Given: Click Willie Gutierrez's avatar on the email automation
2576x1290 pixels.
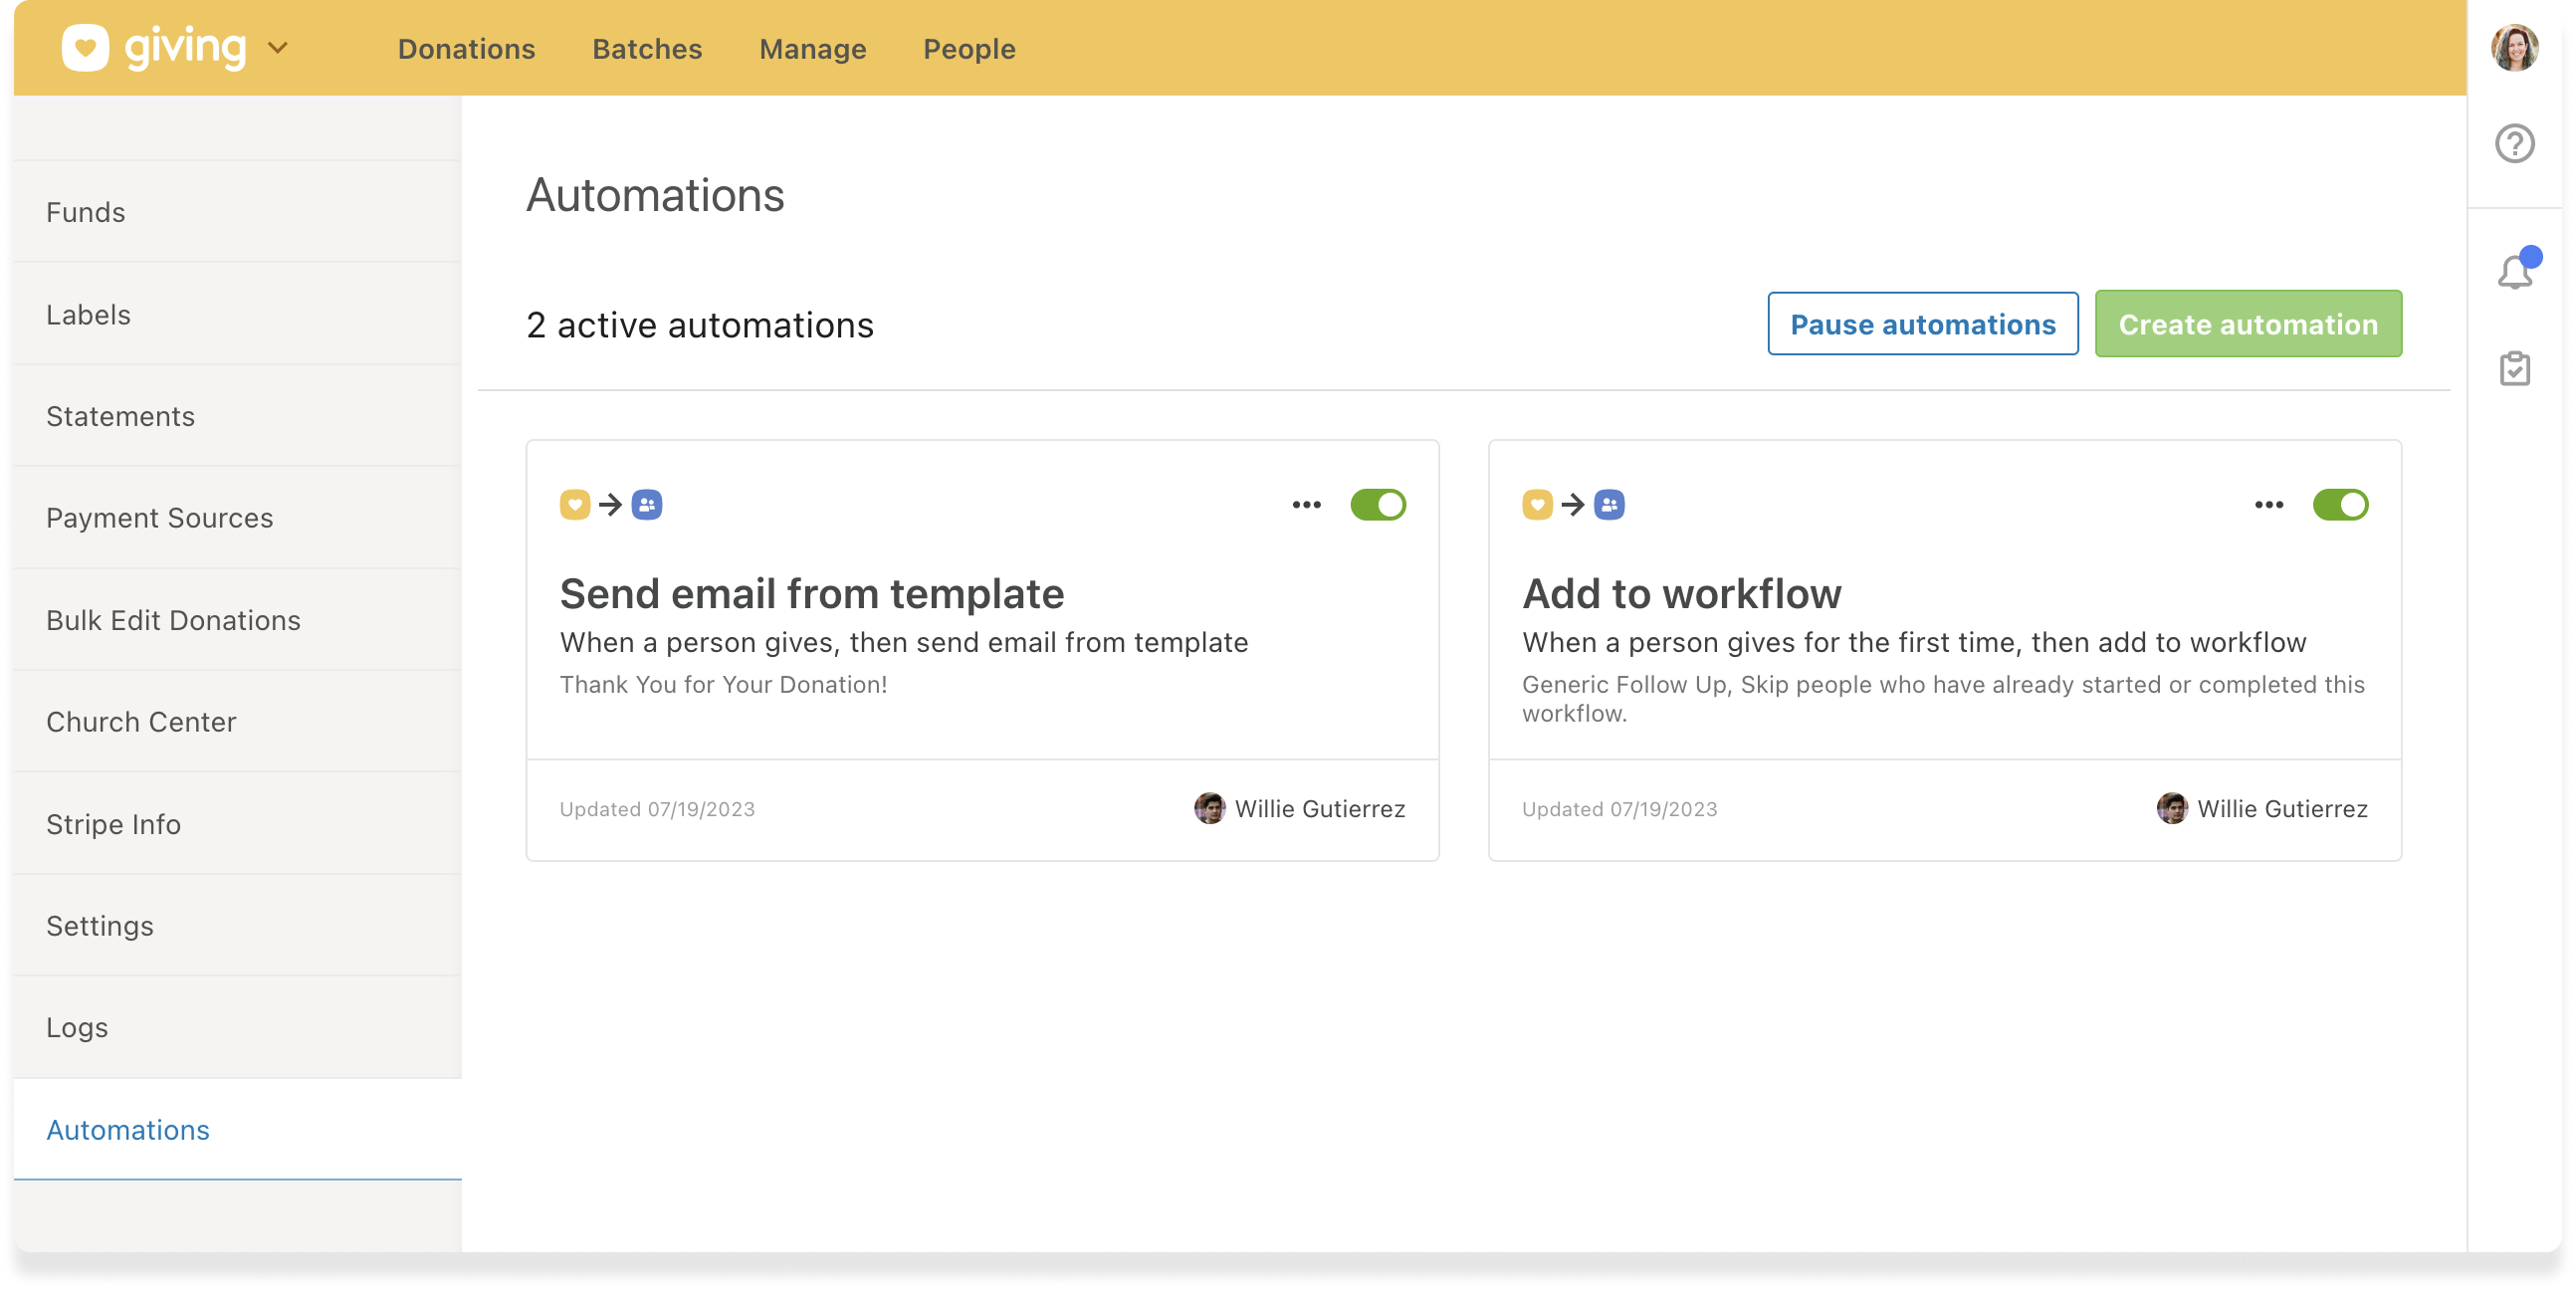Looking at the screenshot, I should click(x=1210, y=810).
